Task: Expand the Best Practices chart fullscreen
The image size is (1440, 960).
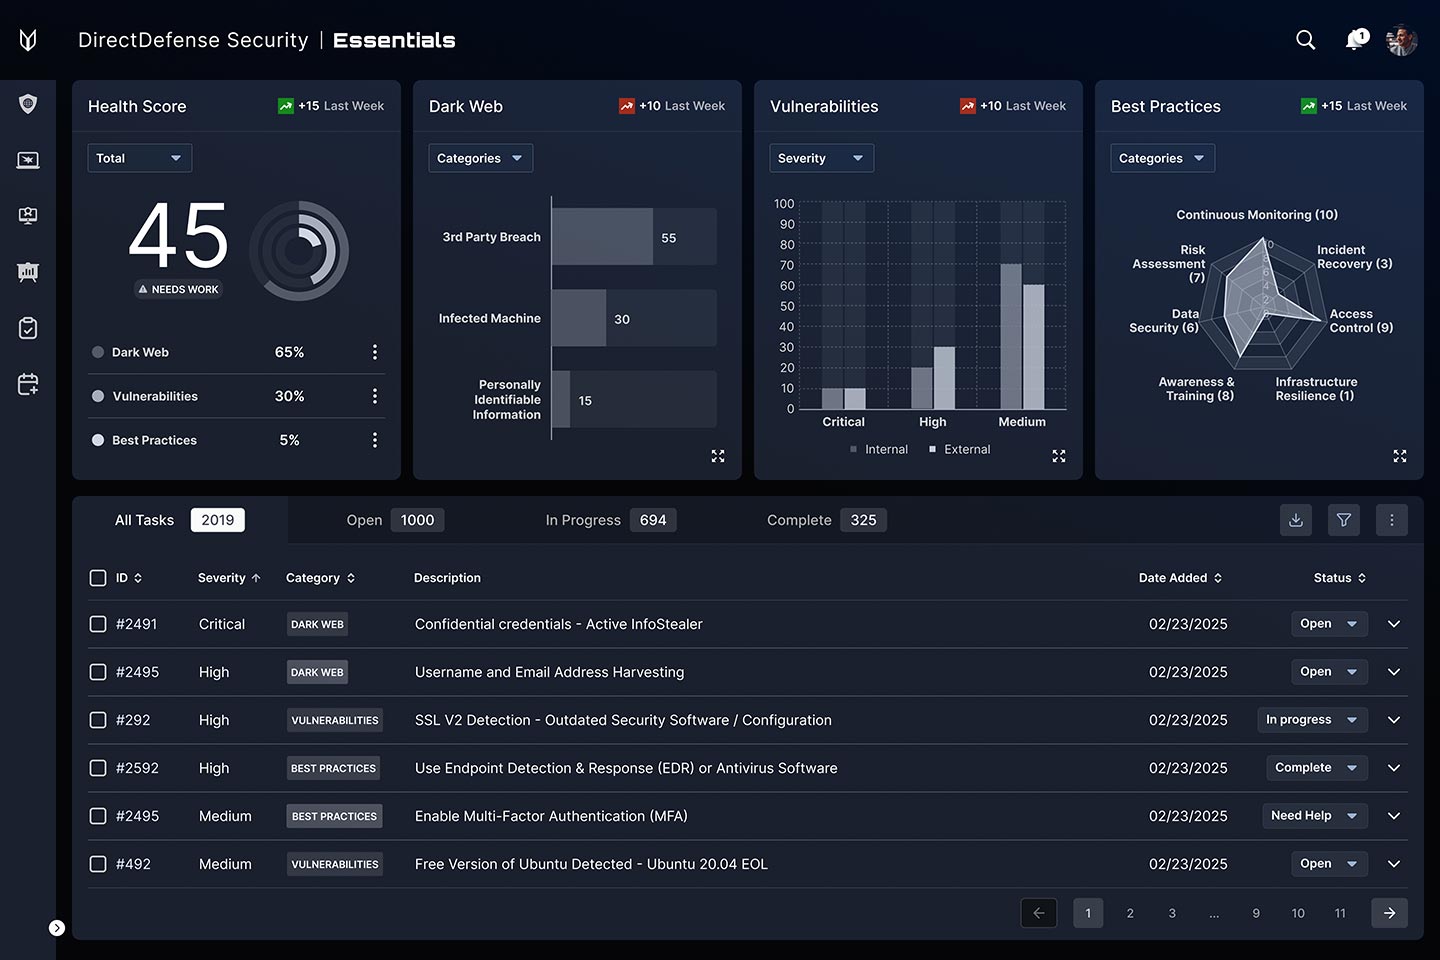Action: [1400, 456]
